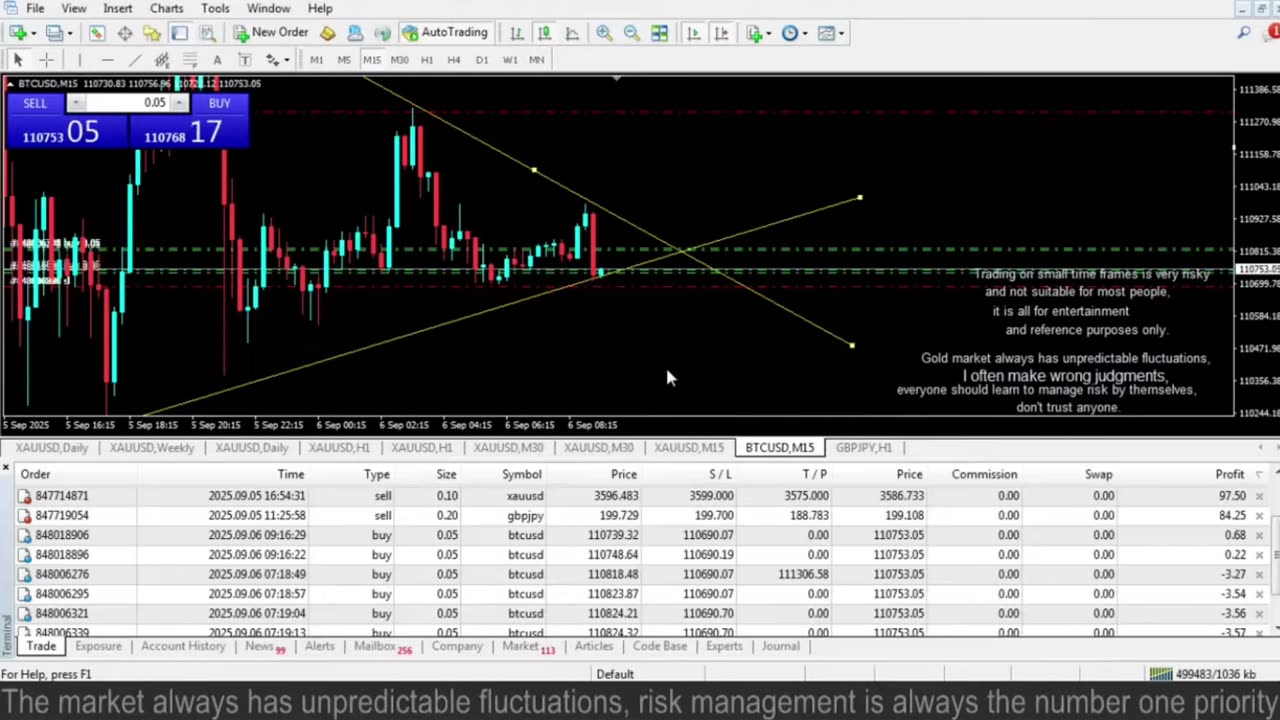Screen dimensions: 1280x720
Task: Close the xauusd order 847714871 via X
Action: pos(1259,496)
